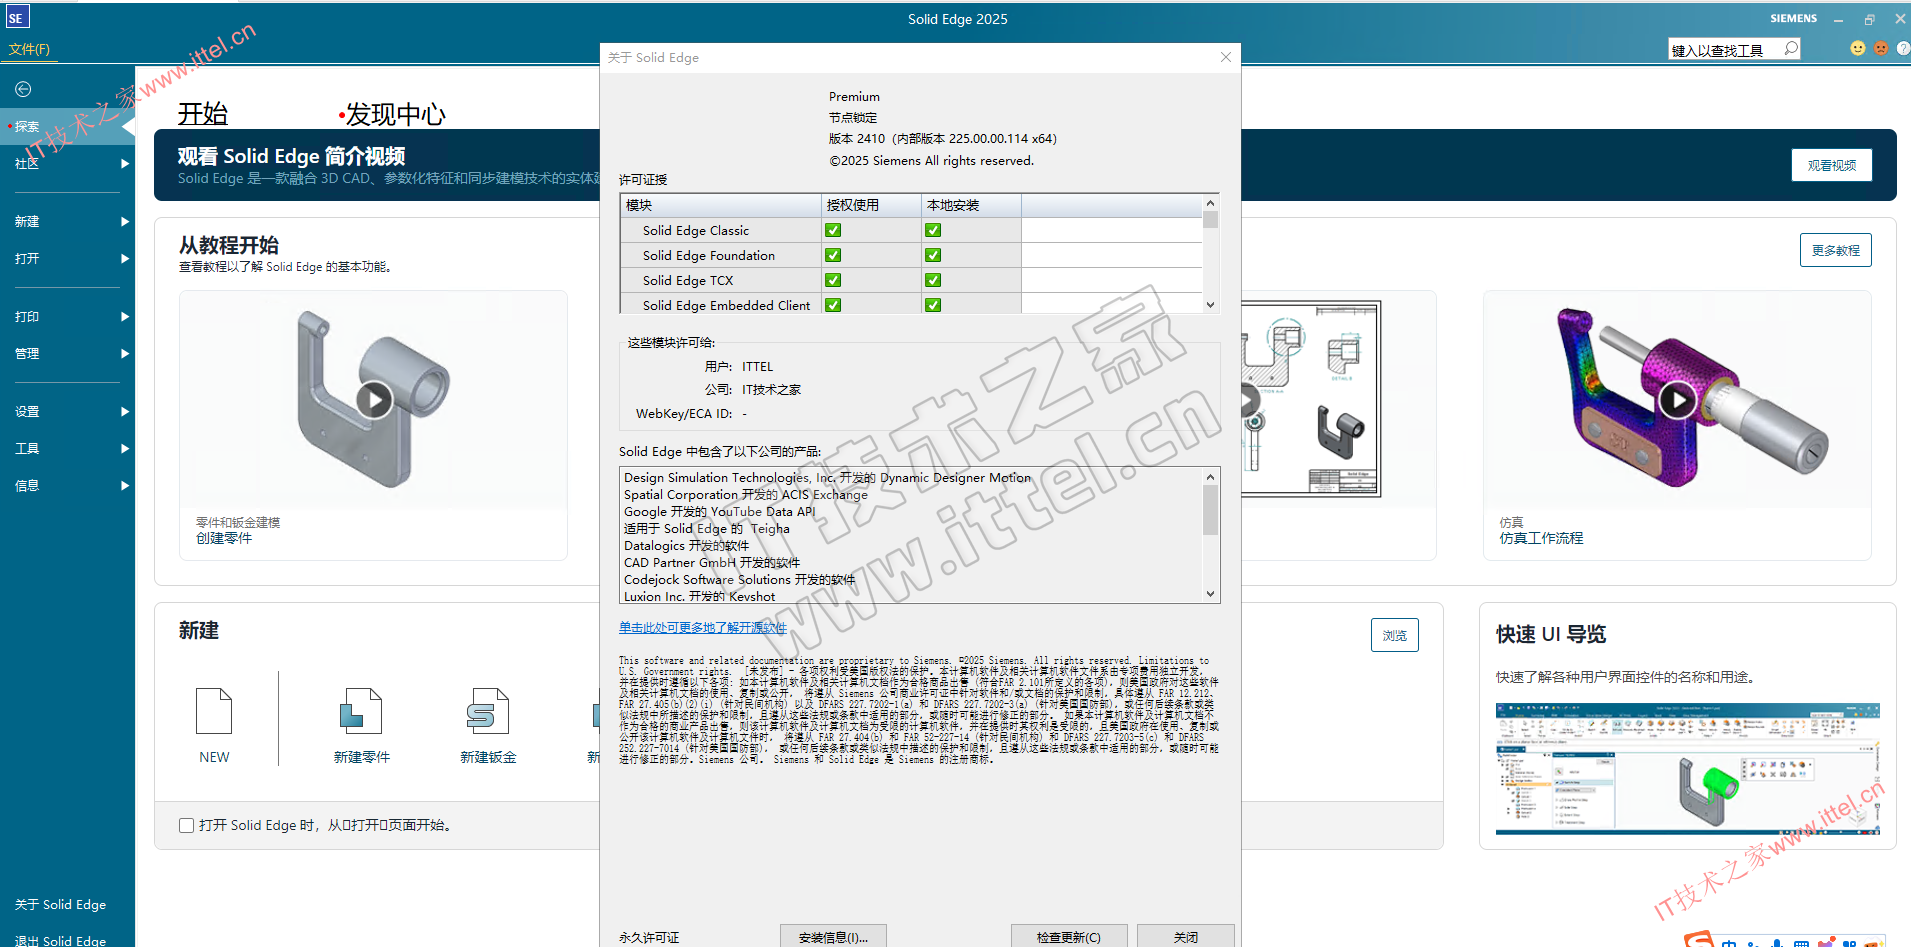Click the NEW blank document icon
This screenshot has width=1911, height=947.
point(214,711)
